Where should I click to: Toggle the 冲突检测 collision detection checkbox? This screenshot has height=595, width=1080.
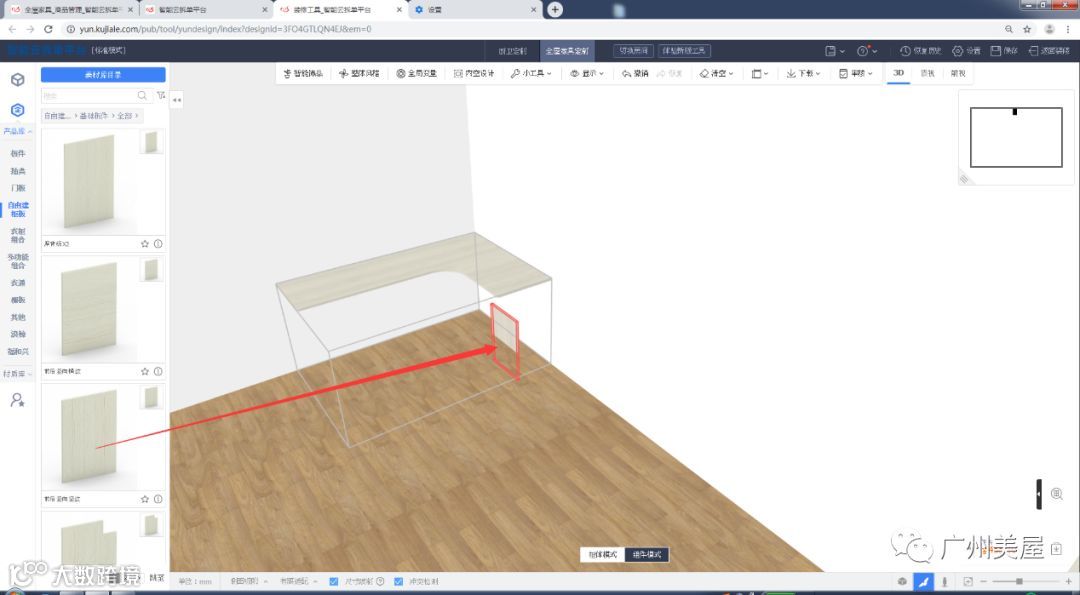pos(398,582)
